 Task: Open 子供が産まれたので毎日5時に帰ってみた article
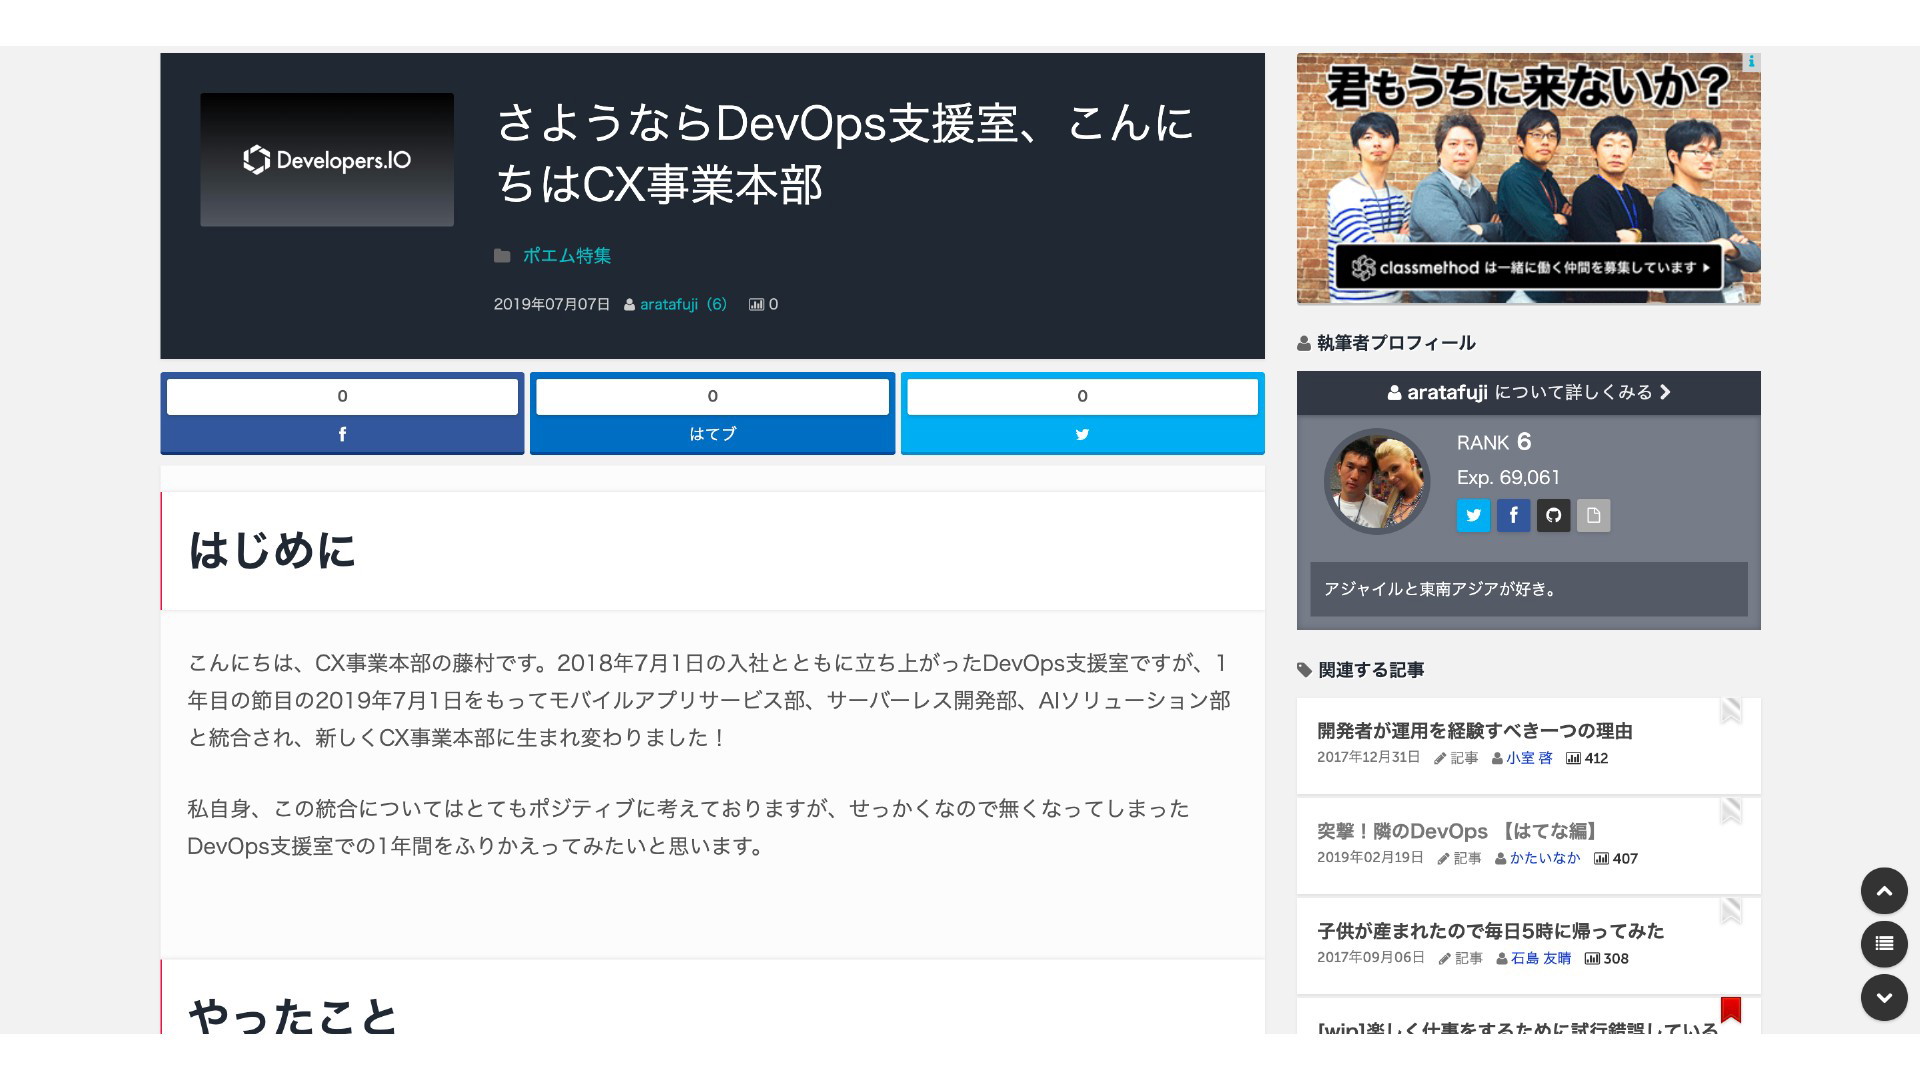(x=1490, y=931)
